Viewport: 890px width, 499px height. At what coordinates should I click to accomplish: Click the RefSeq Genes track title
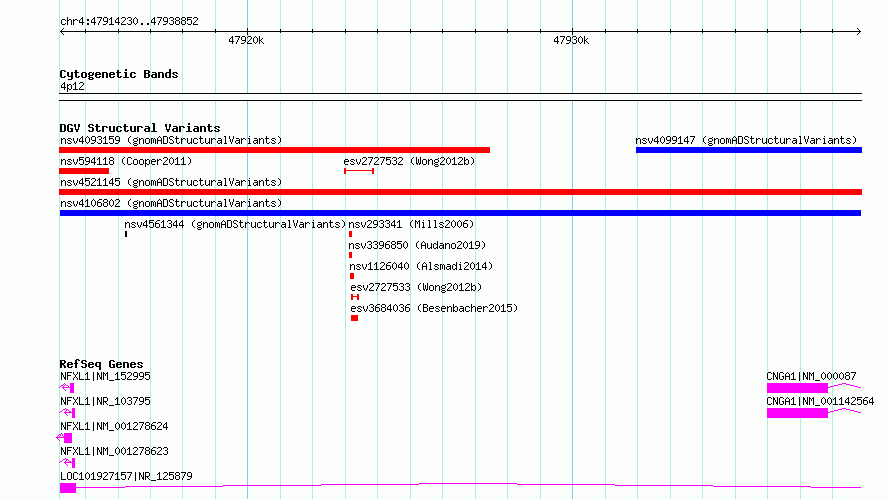101,364
